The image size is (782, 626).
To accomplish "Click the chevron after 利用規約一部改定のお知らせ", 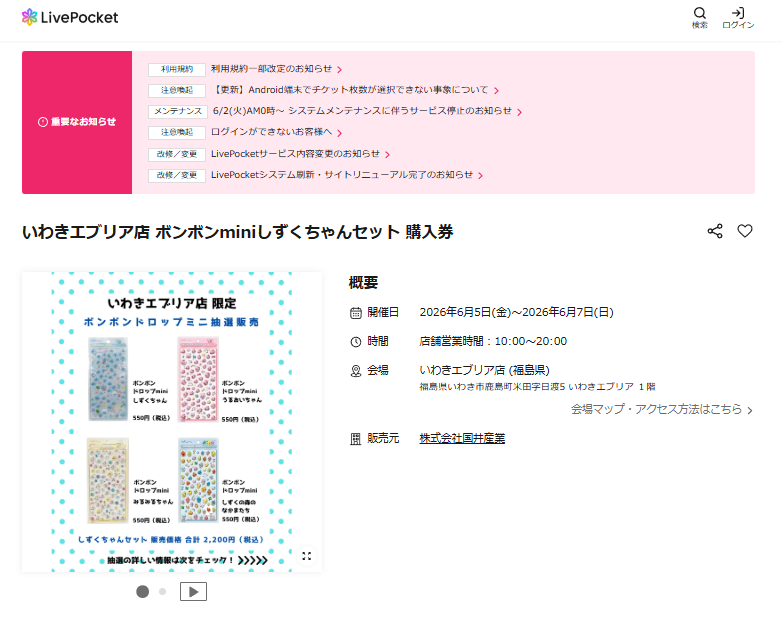I will pos(340,70).
